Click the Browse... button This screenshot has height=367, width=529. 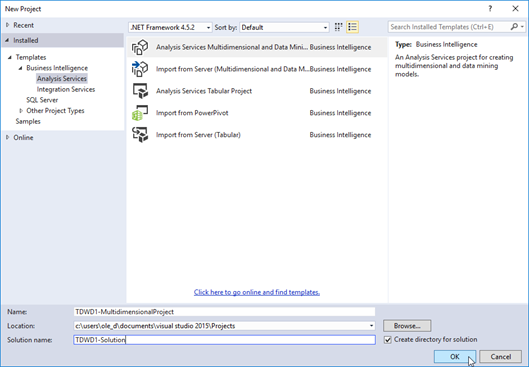click(x=407, y=326)
